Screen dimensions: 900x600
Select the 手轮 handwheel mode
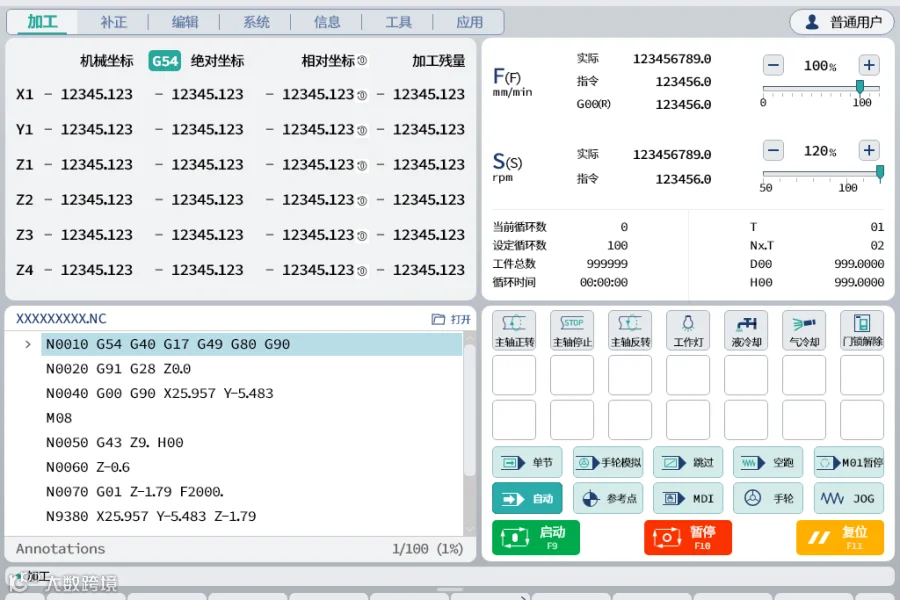[768, 498]
